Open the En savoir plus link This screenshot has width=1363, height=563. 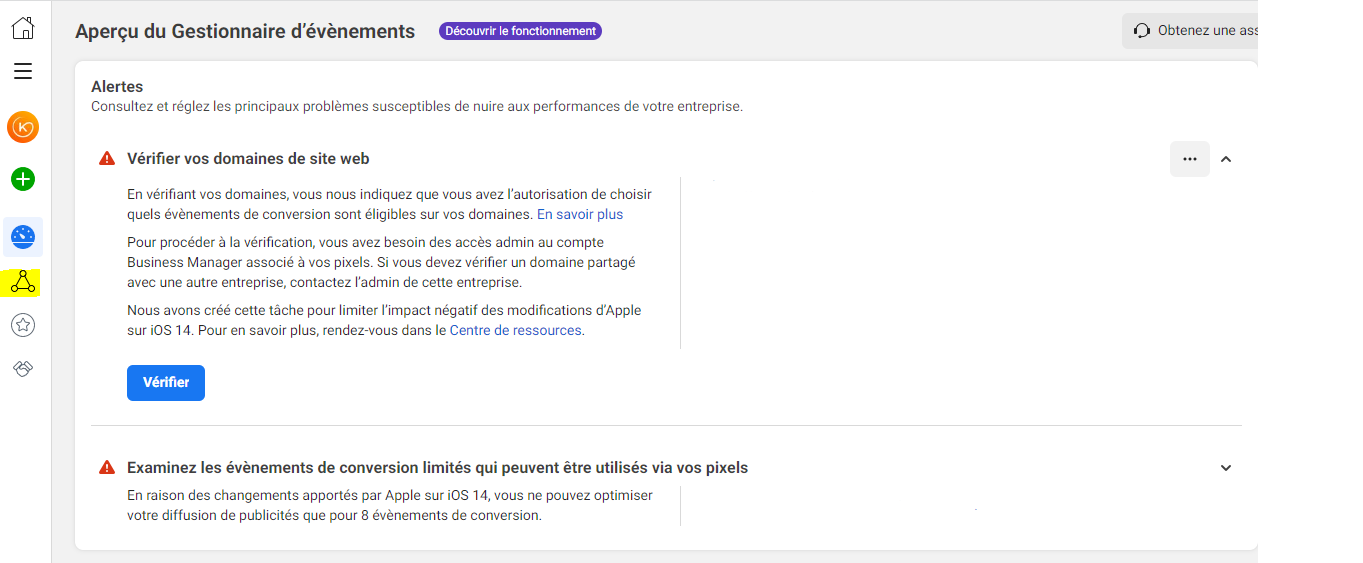(580, 214)
